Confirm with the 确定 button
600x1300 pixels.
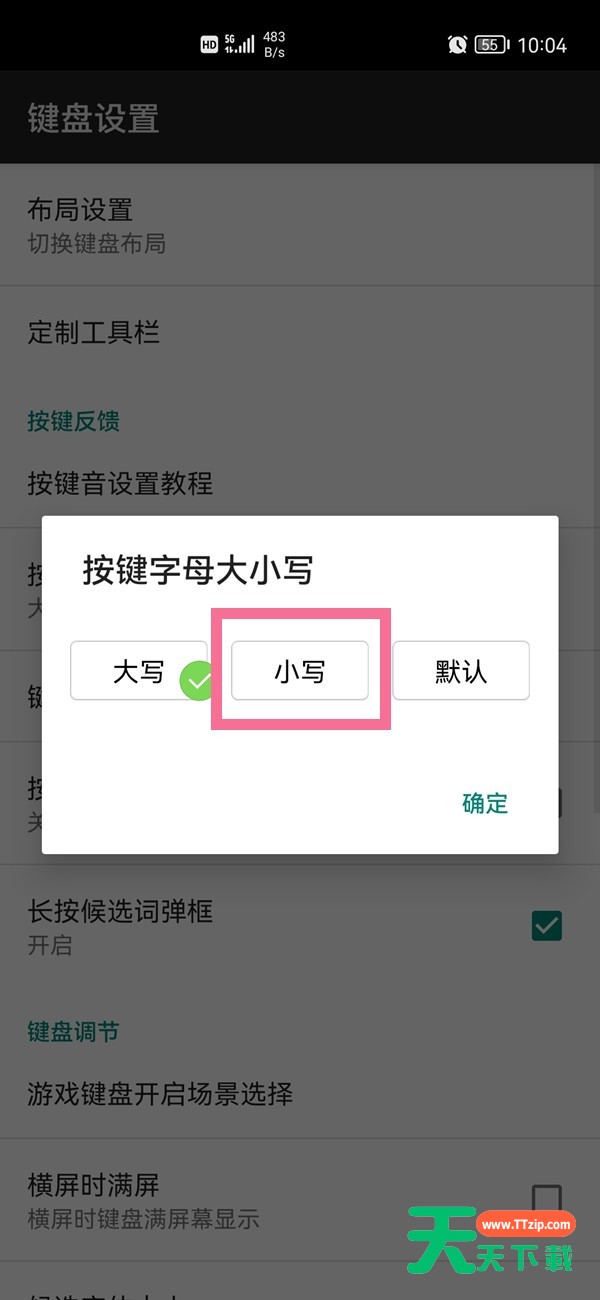tap(485, 803)
